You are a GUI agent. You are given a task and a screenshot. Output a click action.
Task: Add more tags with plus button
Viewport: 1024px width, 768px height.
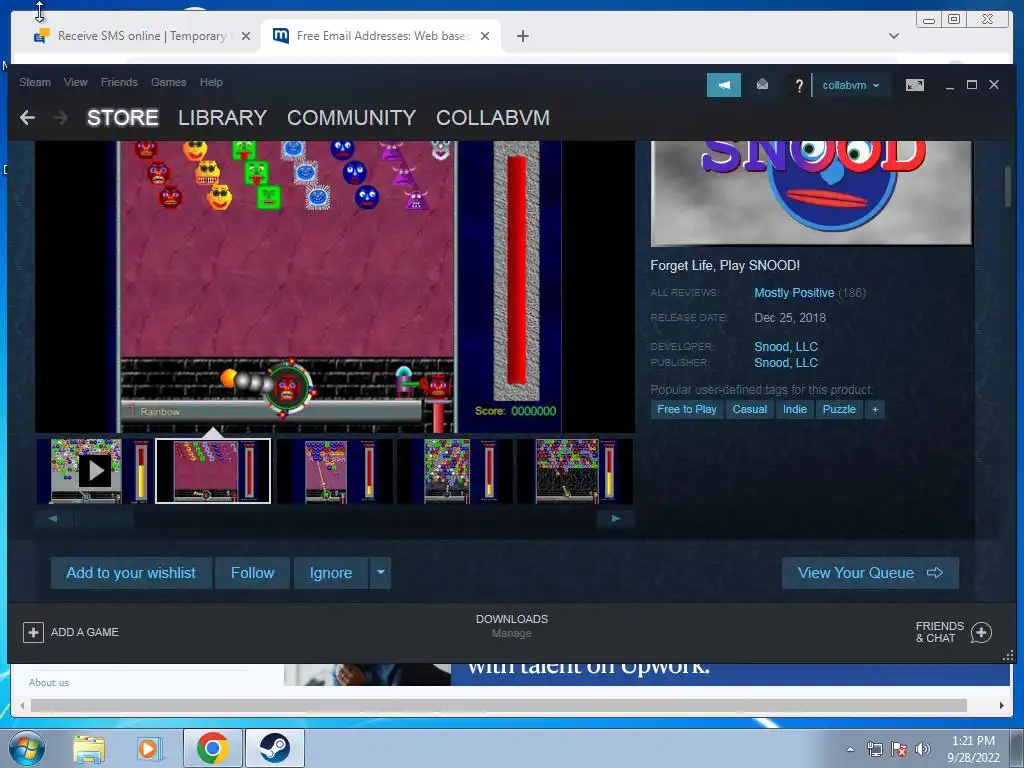(875, 409)
